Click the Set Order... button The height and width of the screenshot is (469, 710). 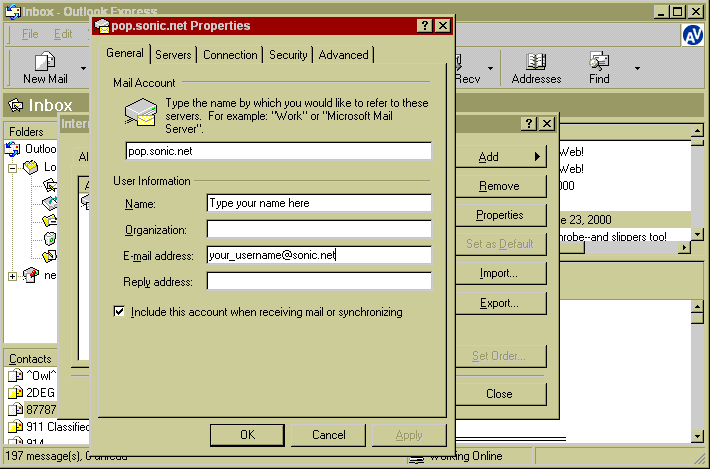tap(501, 356)
